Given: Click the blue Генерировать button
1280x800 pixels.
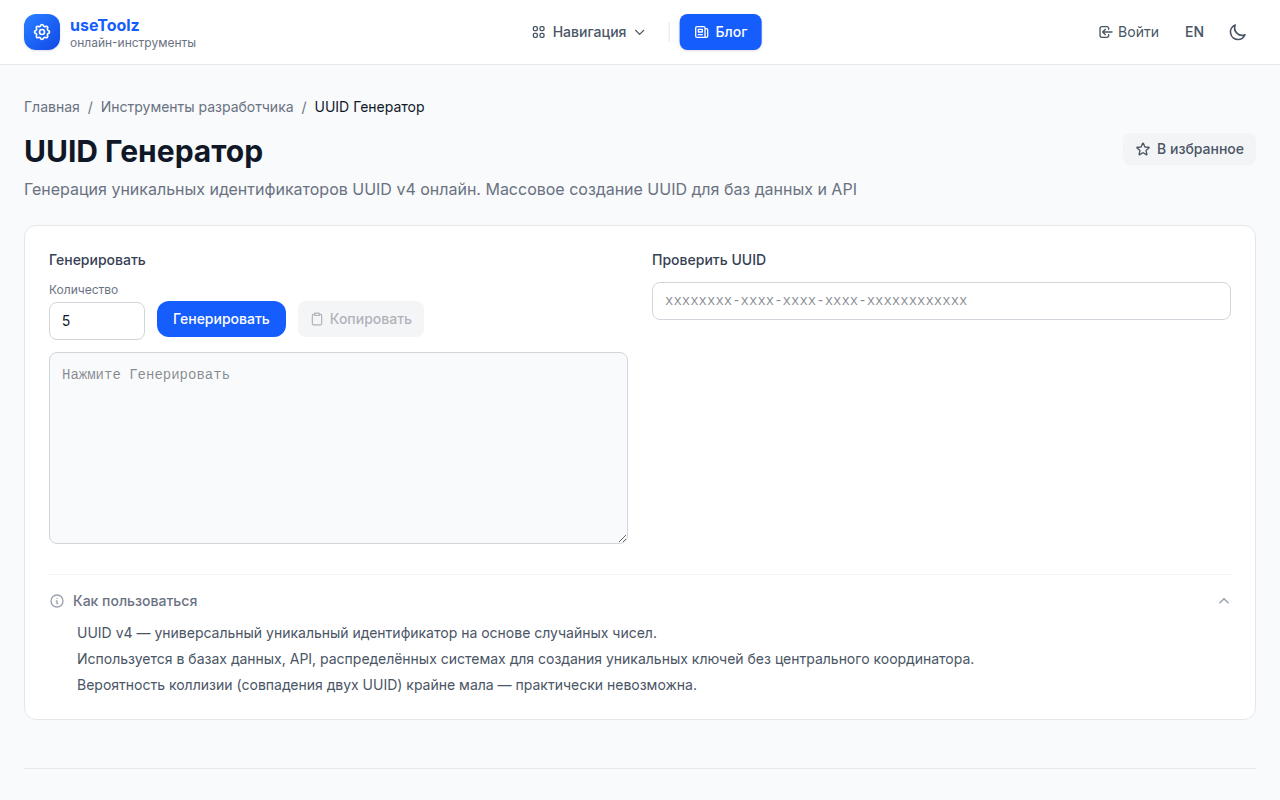Looking at the screenshot, I should click(x=221, y=319).
